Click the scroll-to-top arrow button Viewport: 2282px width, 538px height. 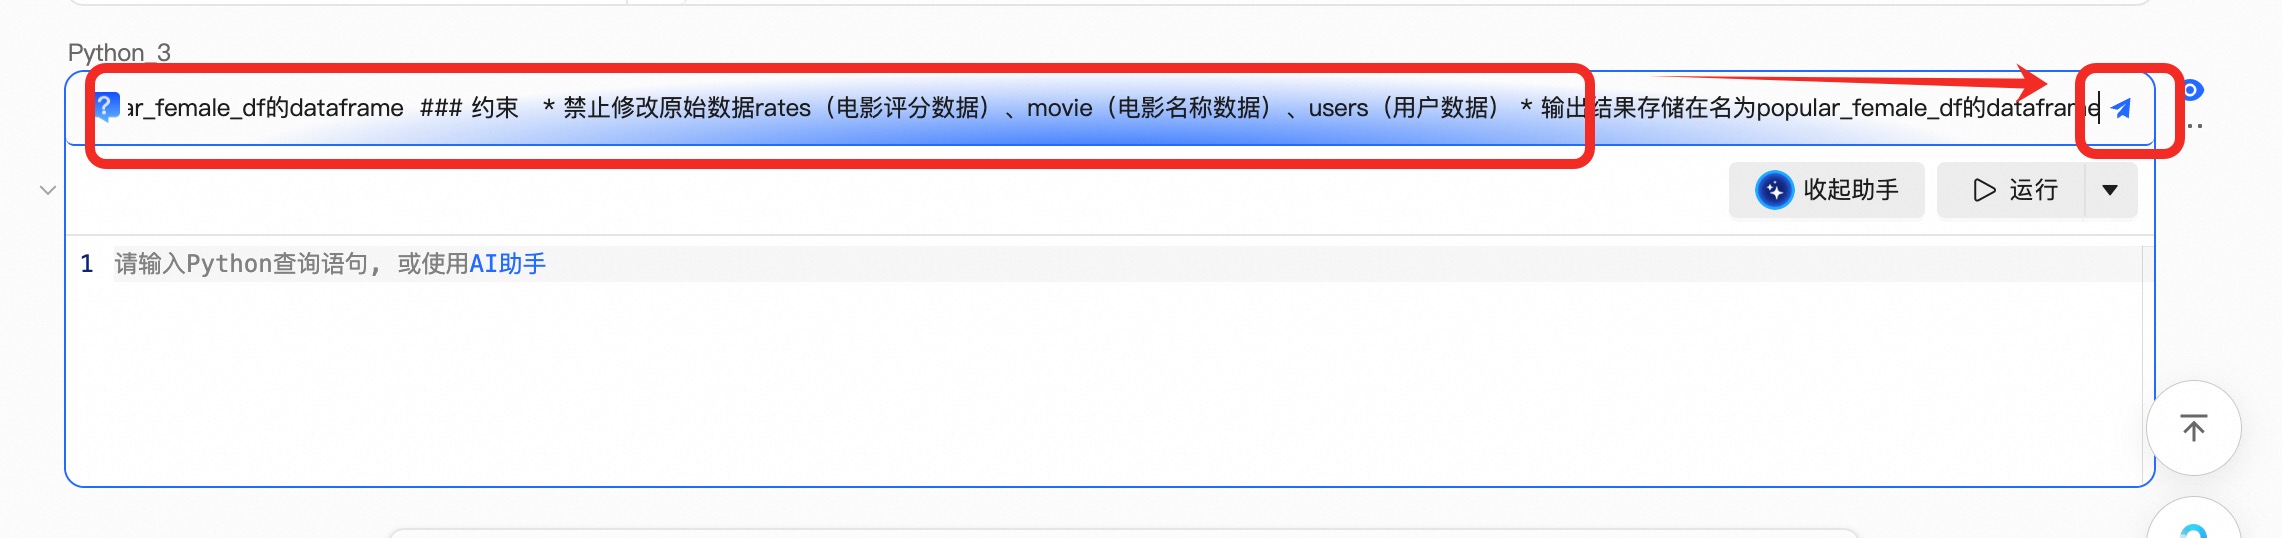2193,428
